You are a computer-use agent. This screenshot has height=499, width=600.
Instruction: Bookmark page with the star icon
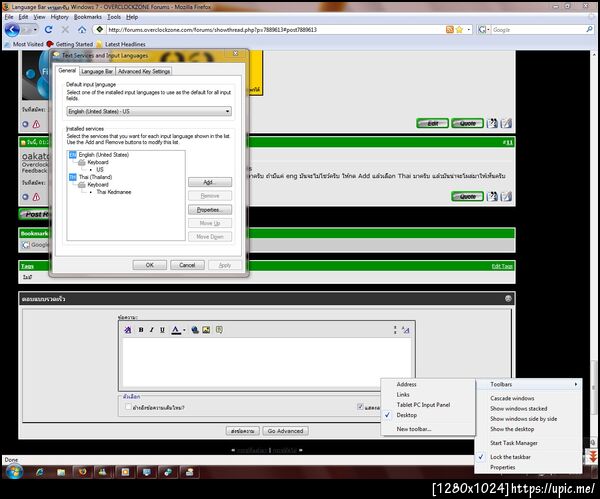(459, 29)
